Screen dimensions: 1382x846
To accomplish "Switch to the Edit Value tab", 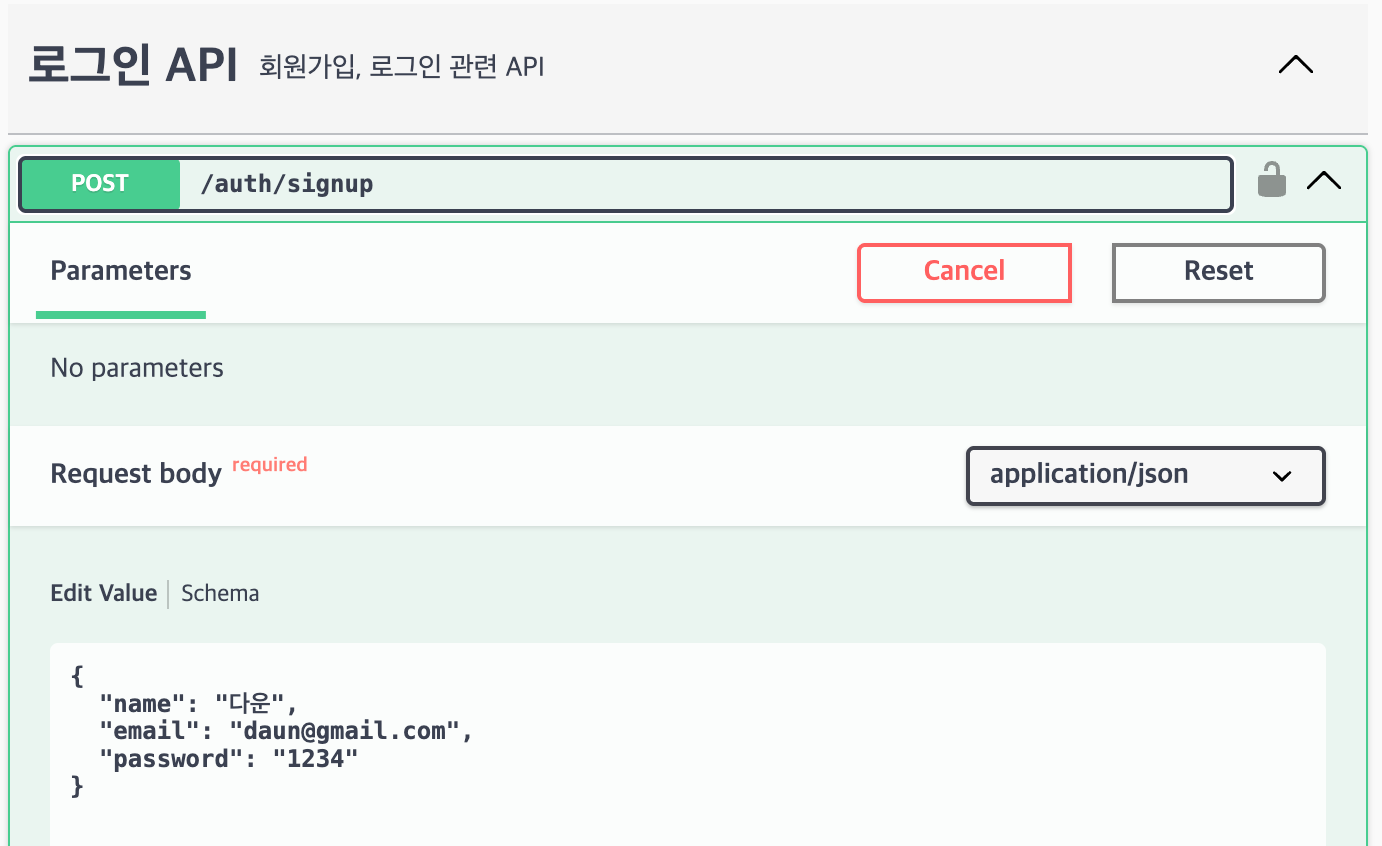I will (x=104, y=593).
